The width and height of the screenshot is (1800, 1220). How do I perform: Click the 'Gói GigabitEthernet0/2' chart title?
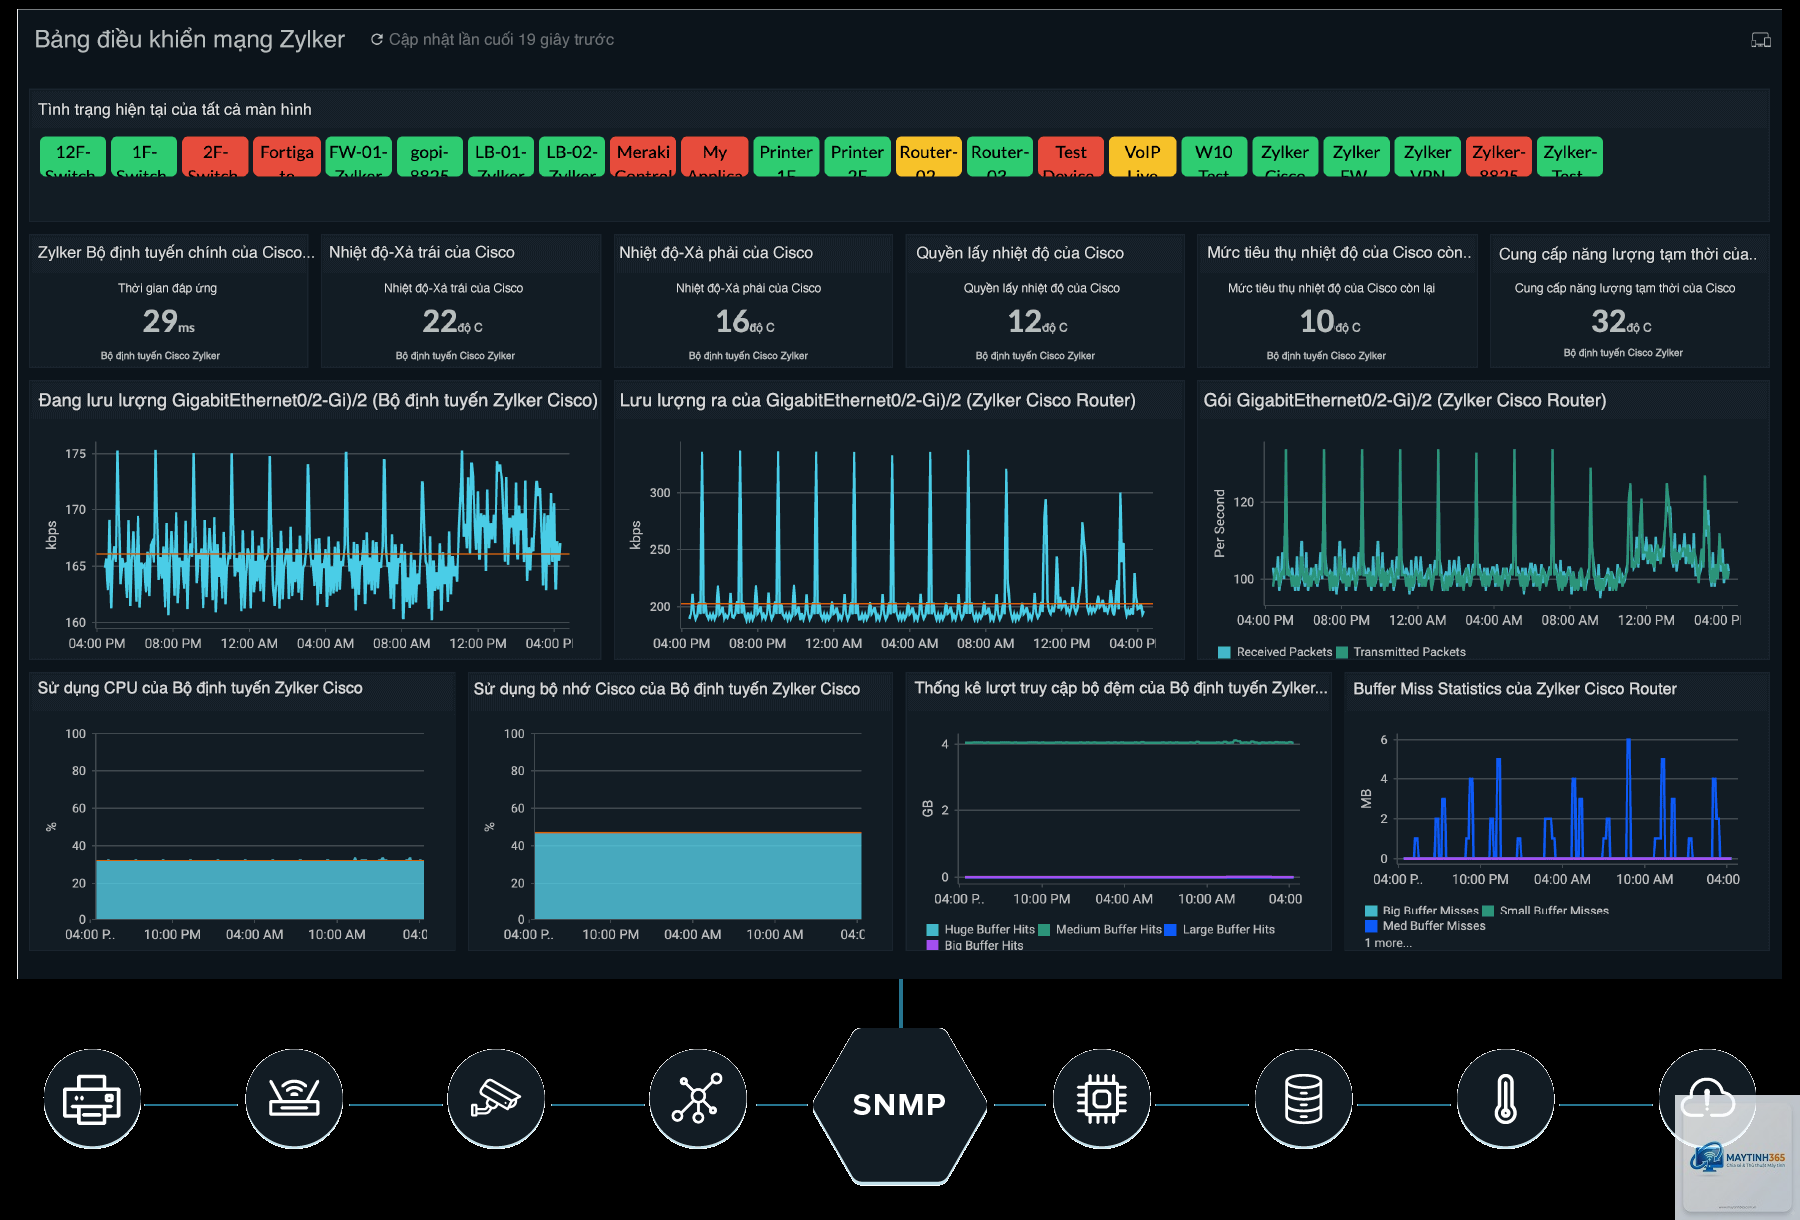1405,400
